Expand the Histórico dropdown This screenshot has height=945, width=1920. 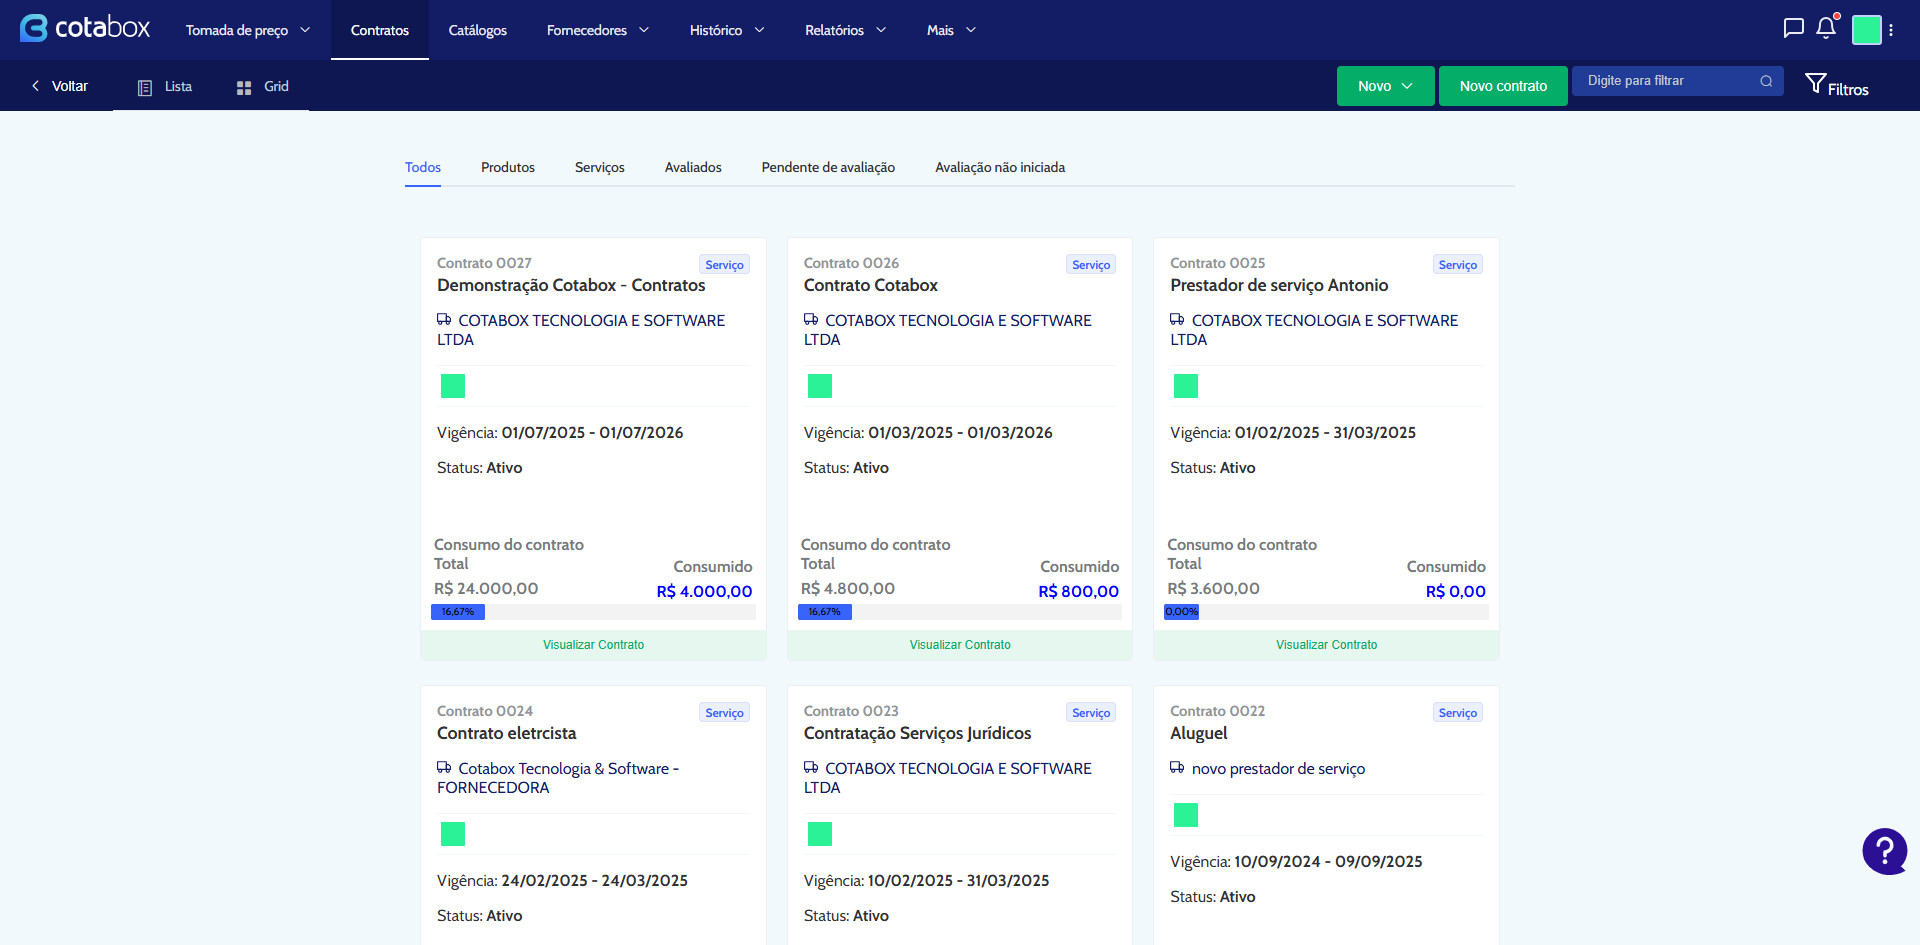(x=727, y=30)
